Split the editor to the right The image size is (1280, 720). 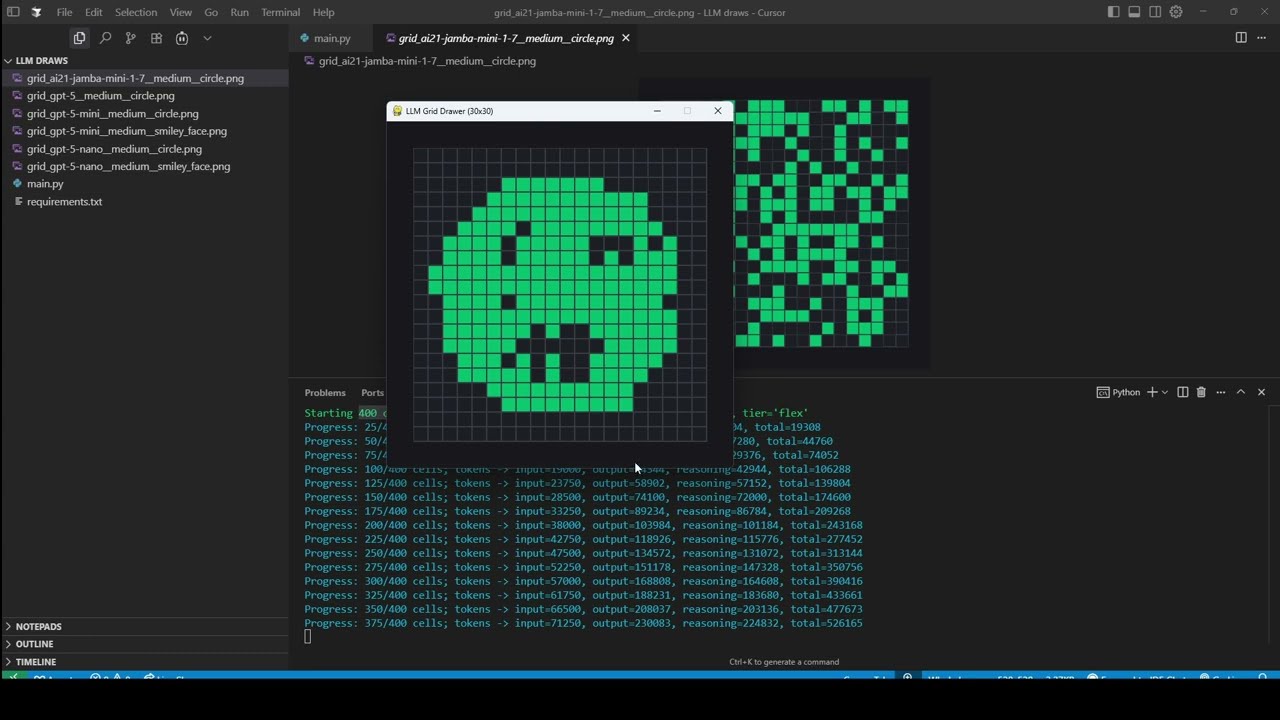[x=1241, y=38]
